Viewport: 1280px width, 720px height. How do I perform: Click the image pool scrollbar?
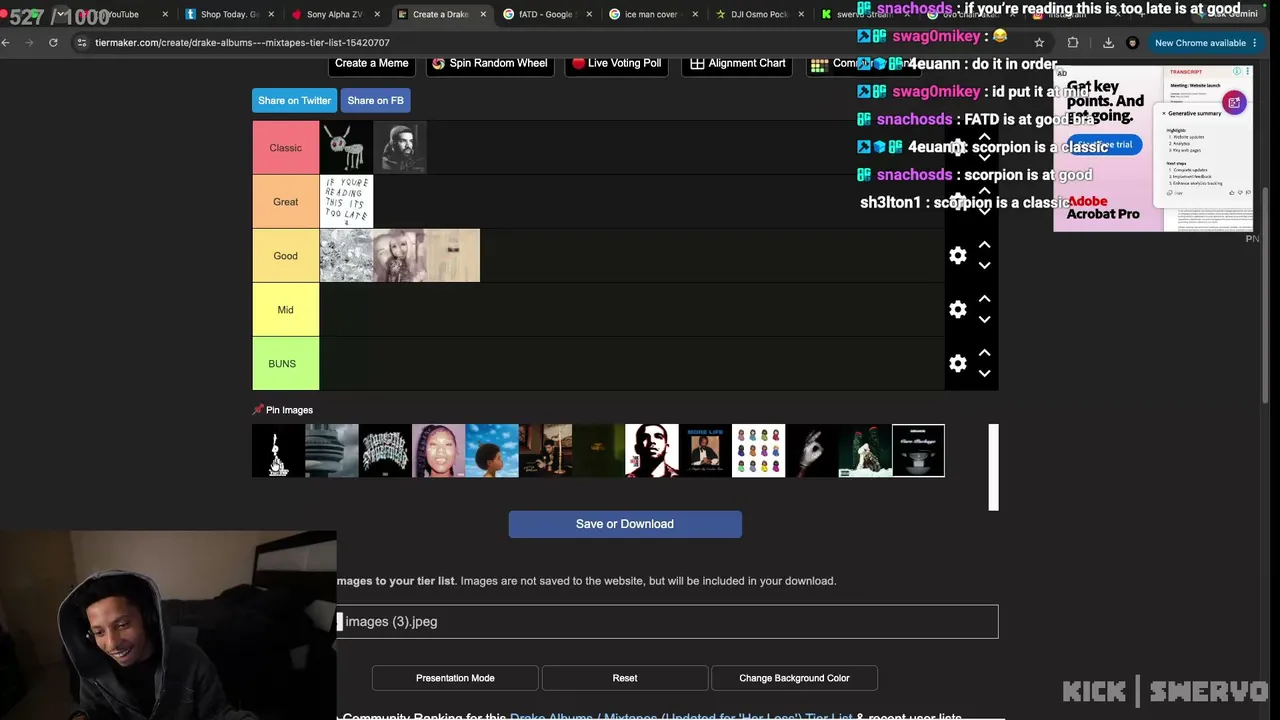click(993, 467)
